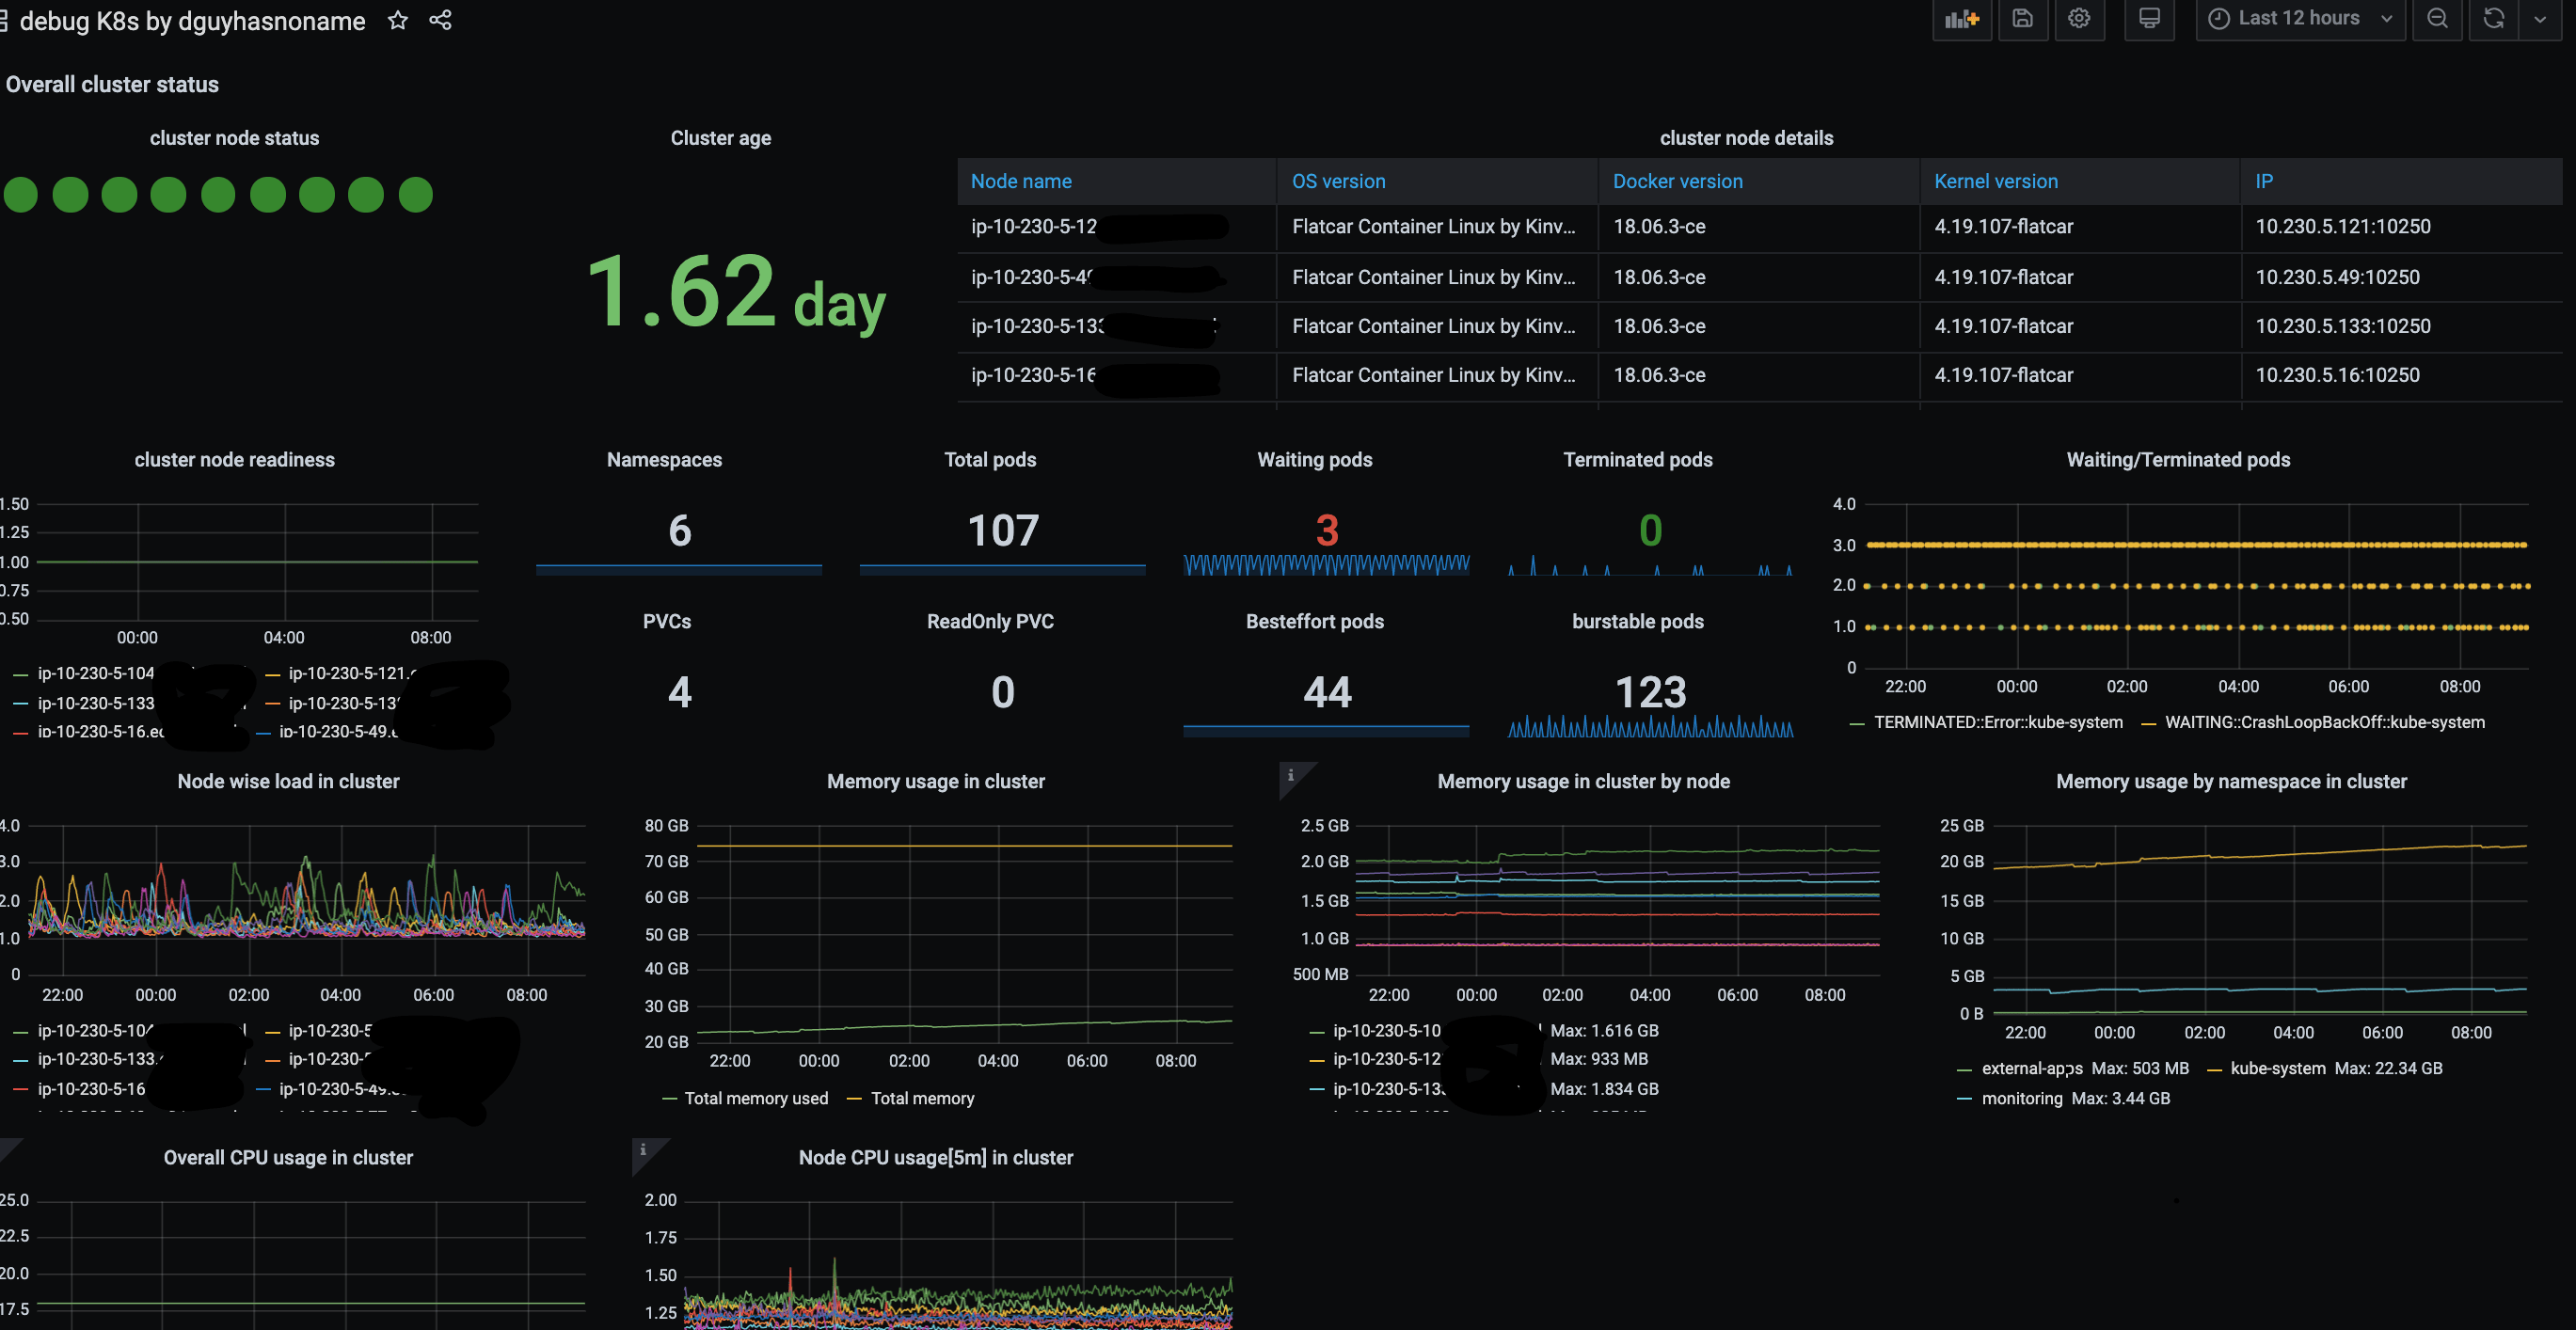This screenshot has width=2576, height=1330.
Task: Open the Besteffort pods stat panel title
Action: point(1314,622)
